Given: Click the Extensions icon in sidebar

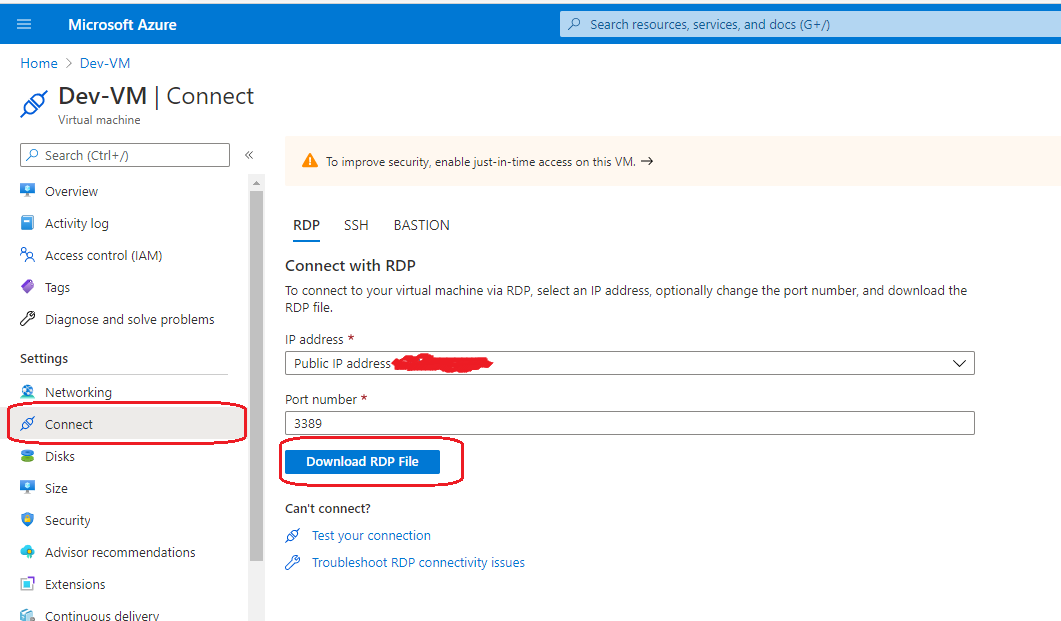Looking at the screenshot, I should coord(27,584).
